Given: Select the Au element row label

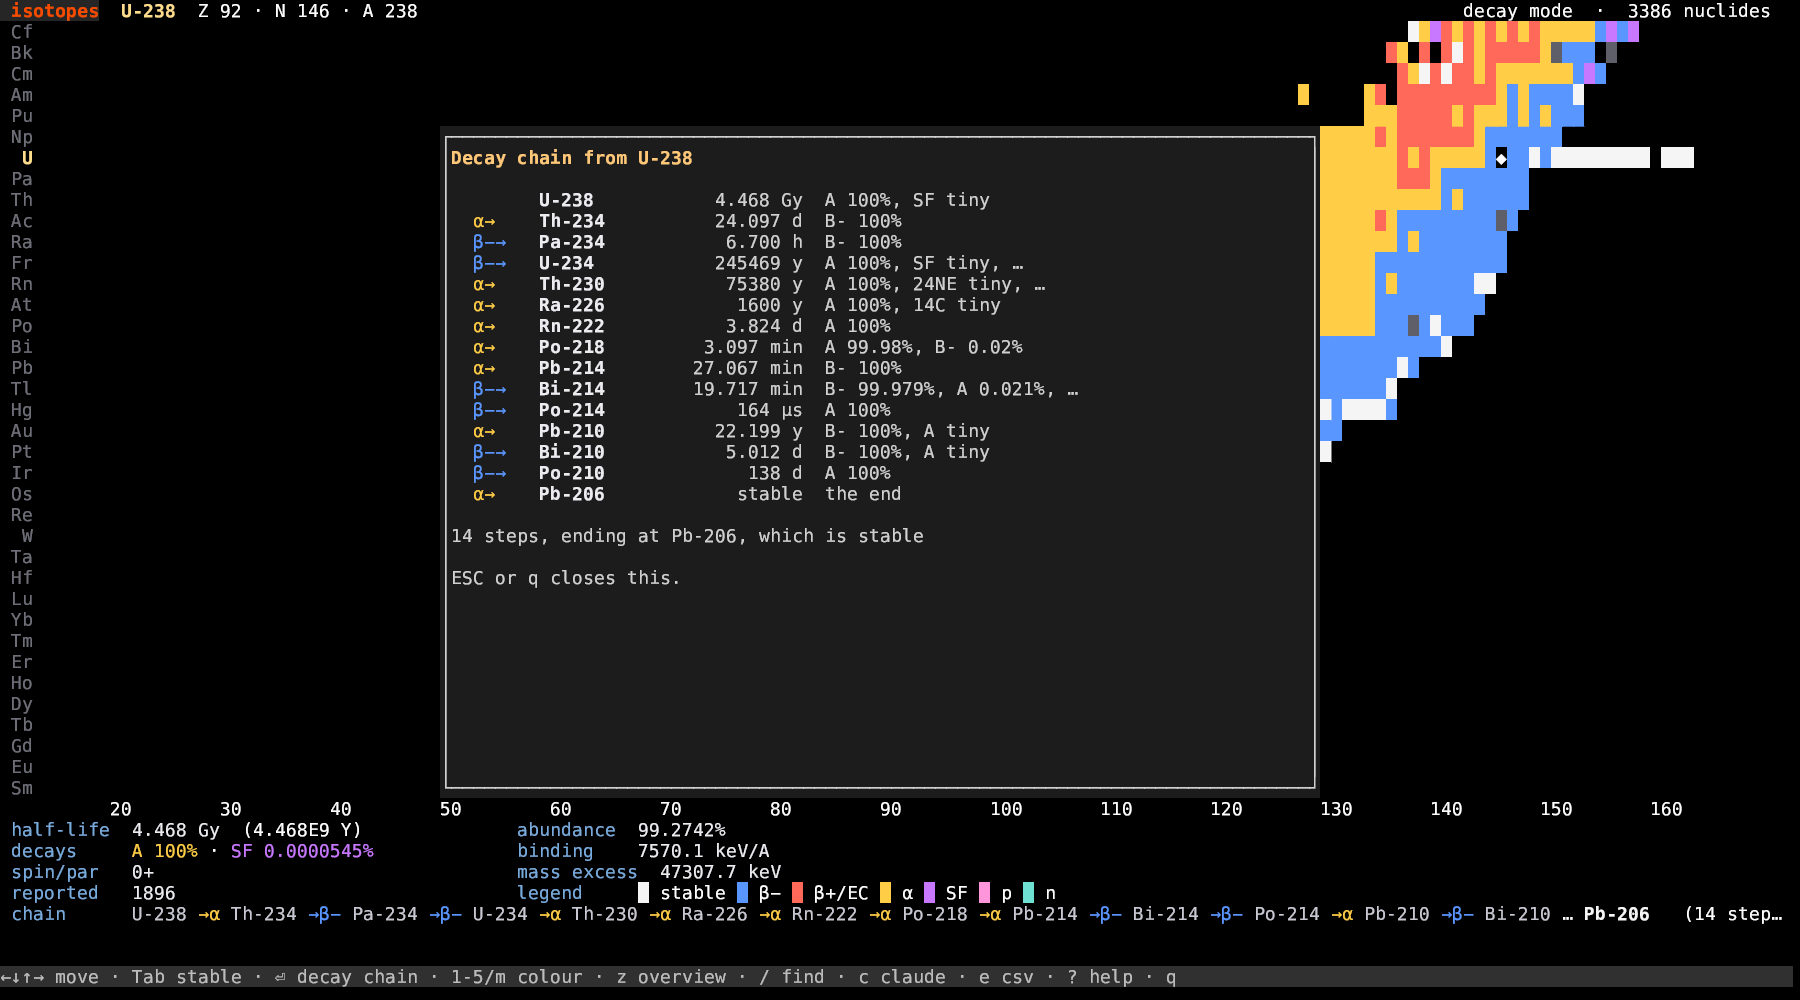Looking at the screenshot, I should pyautogui.click(x=22, y=431).
